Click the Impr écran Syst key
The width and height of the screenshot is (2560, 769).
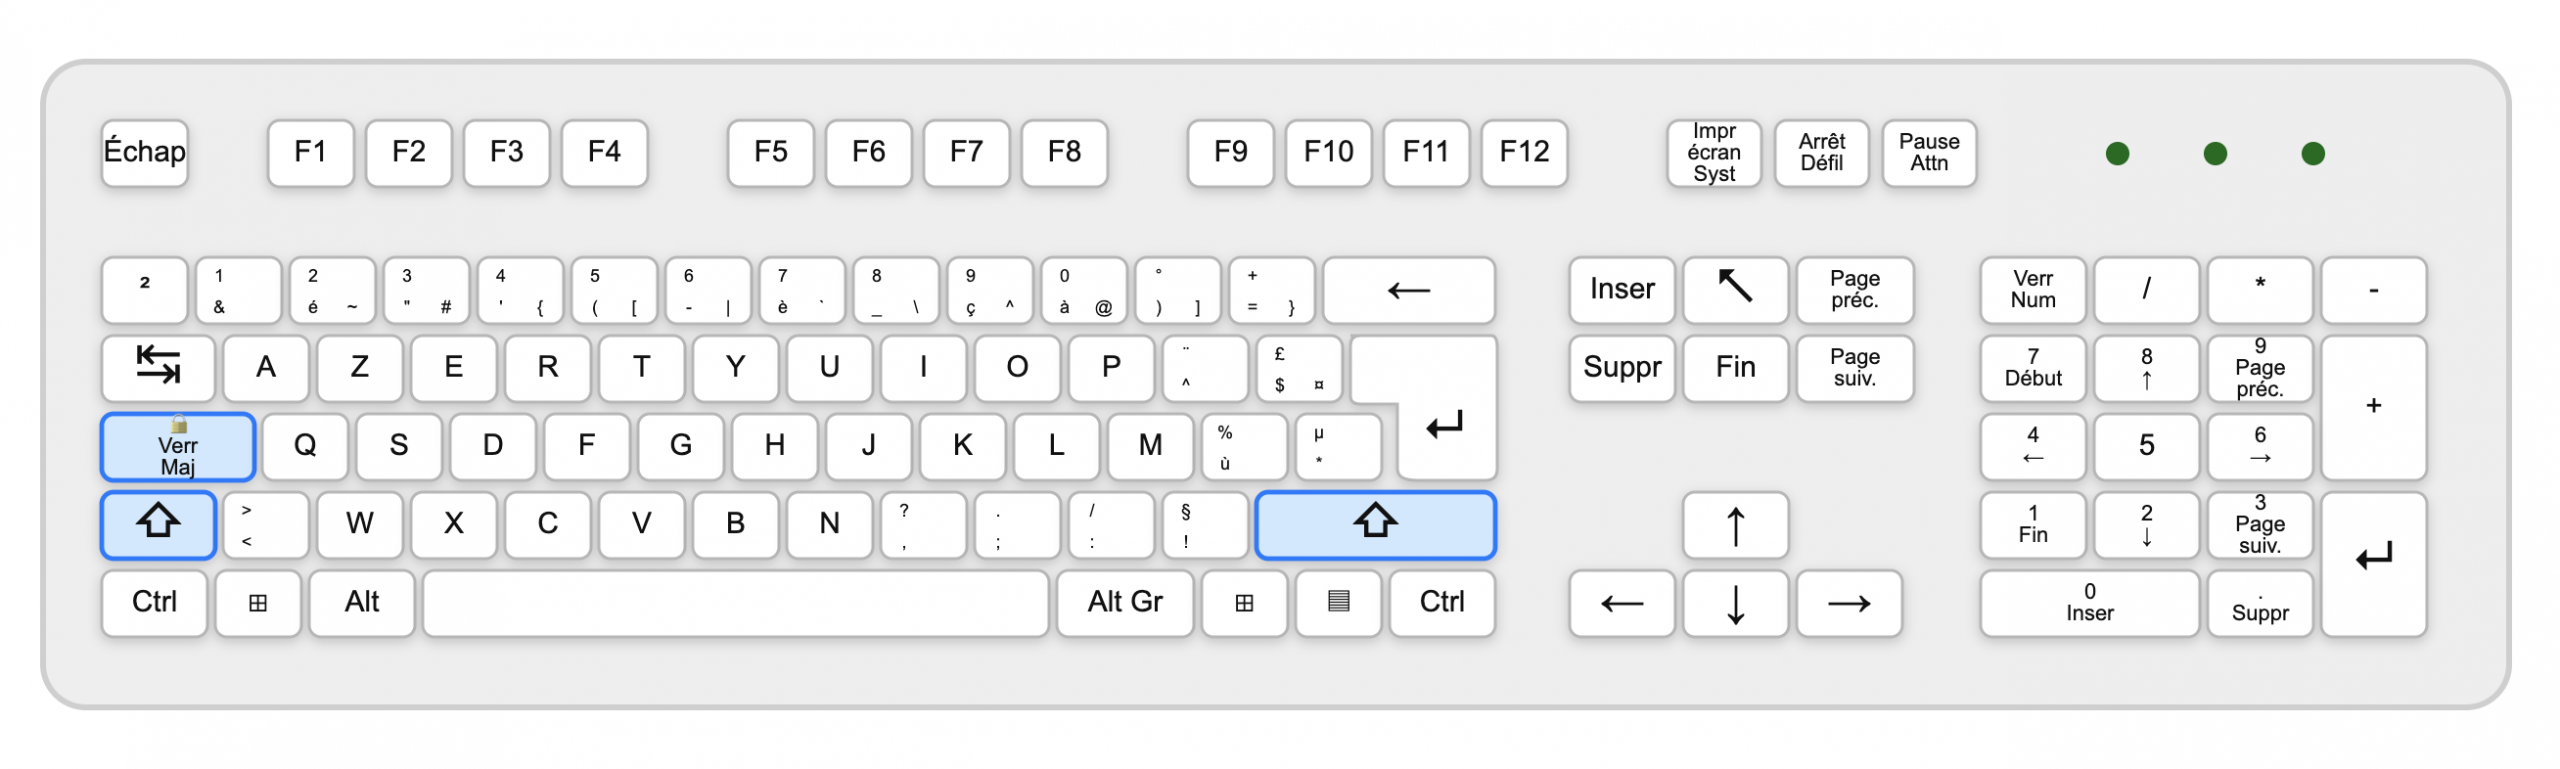pyautogui.click(x=1714, y=153)
